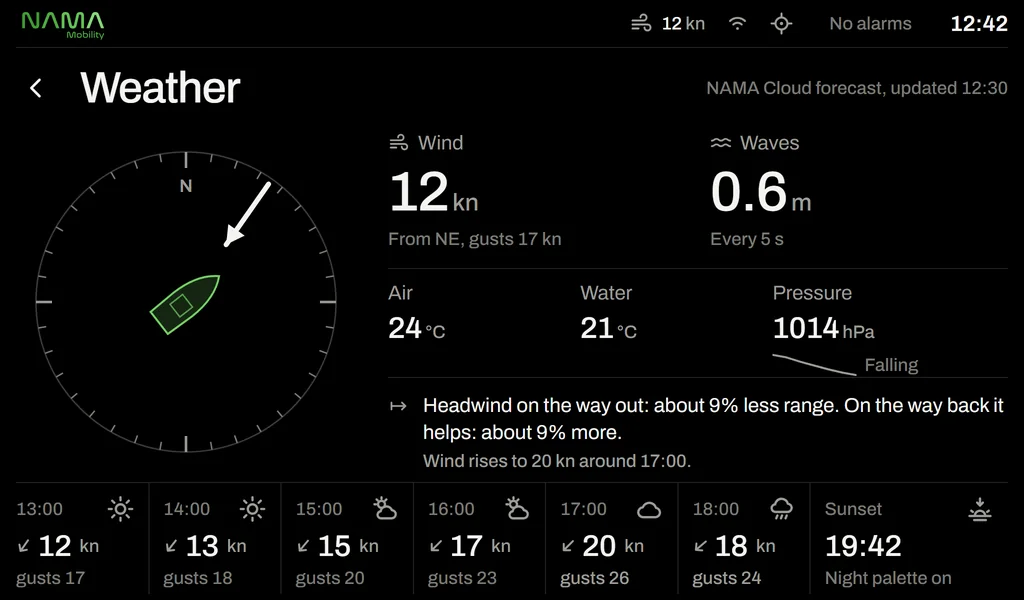Click the 17:00 time label
This screenshot has height=600, width=1024.
(584, 509)
